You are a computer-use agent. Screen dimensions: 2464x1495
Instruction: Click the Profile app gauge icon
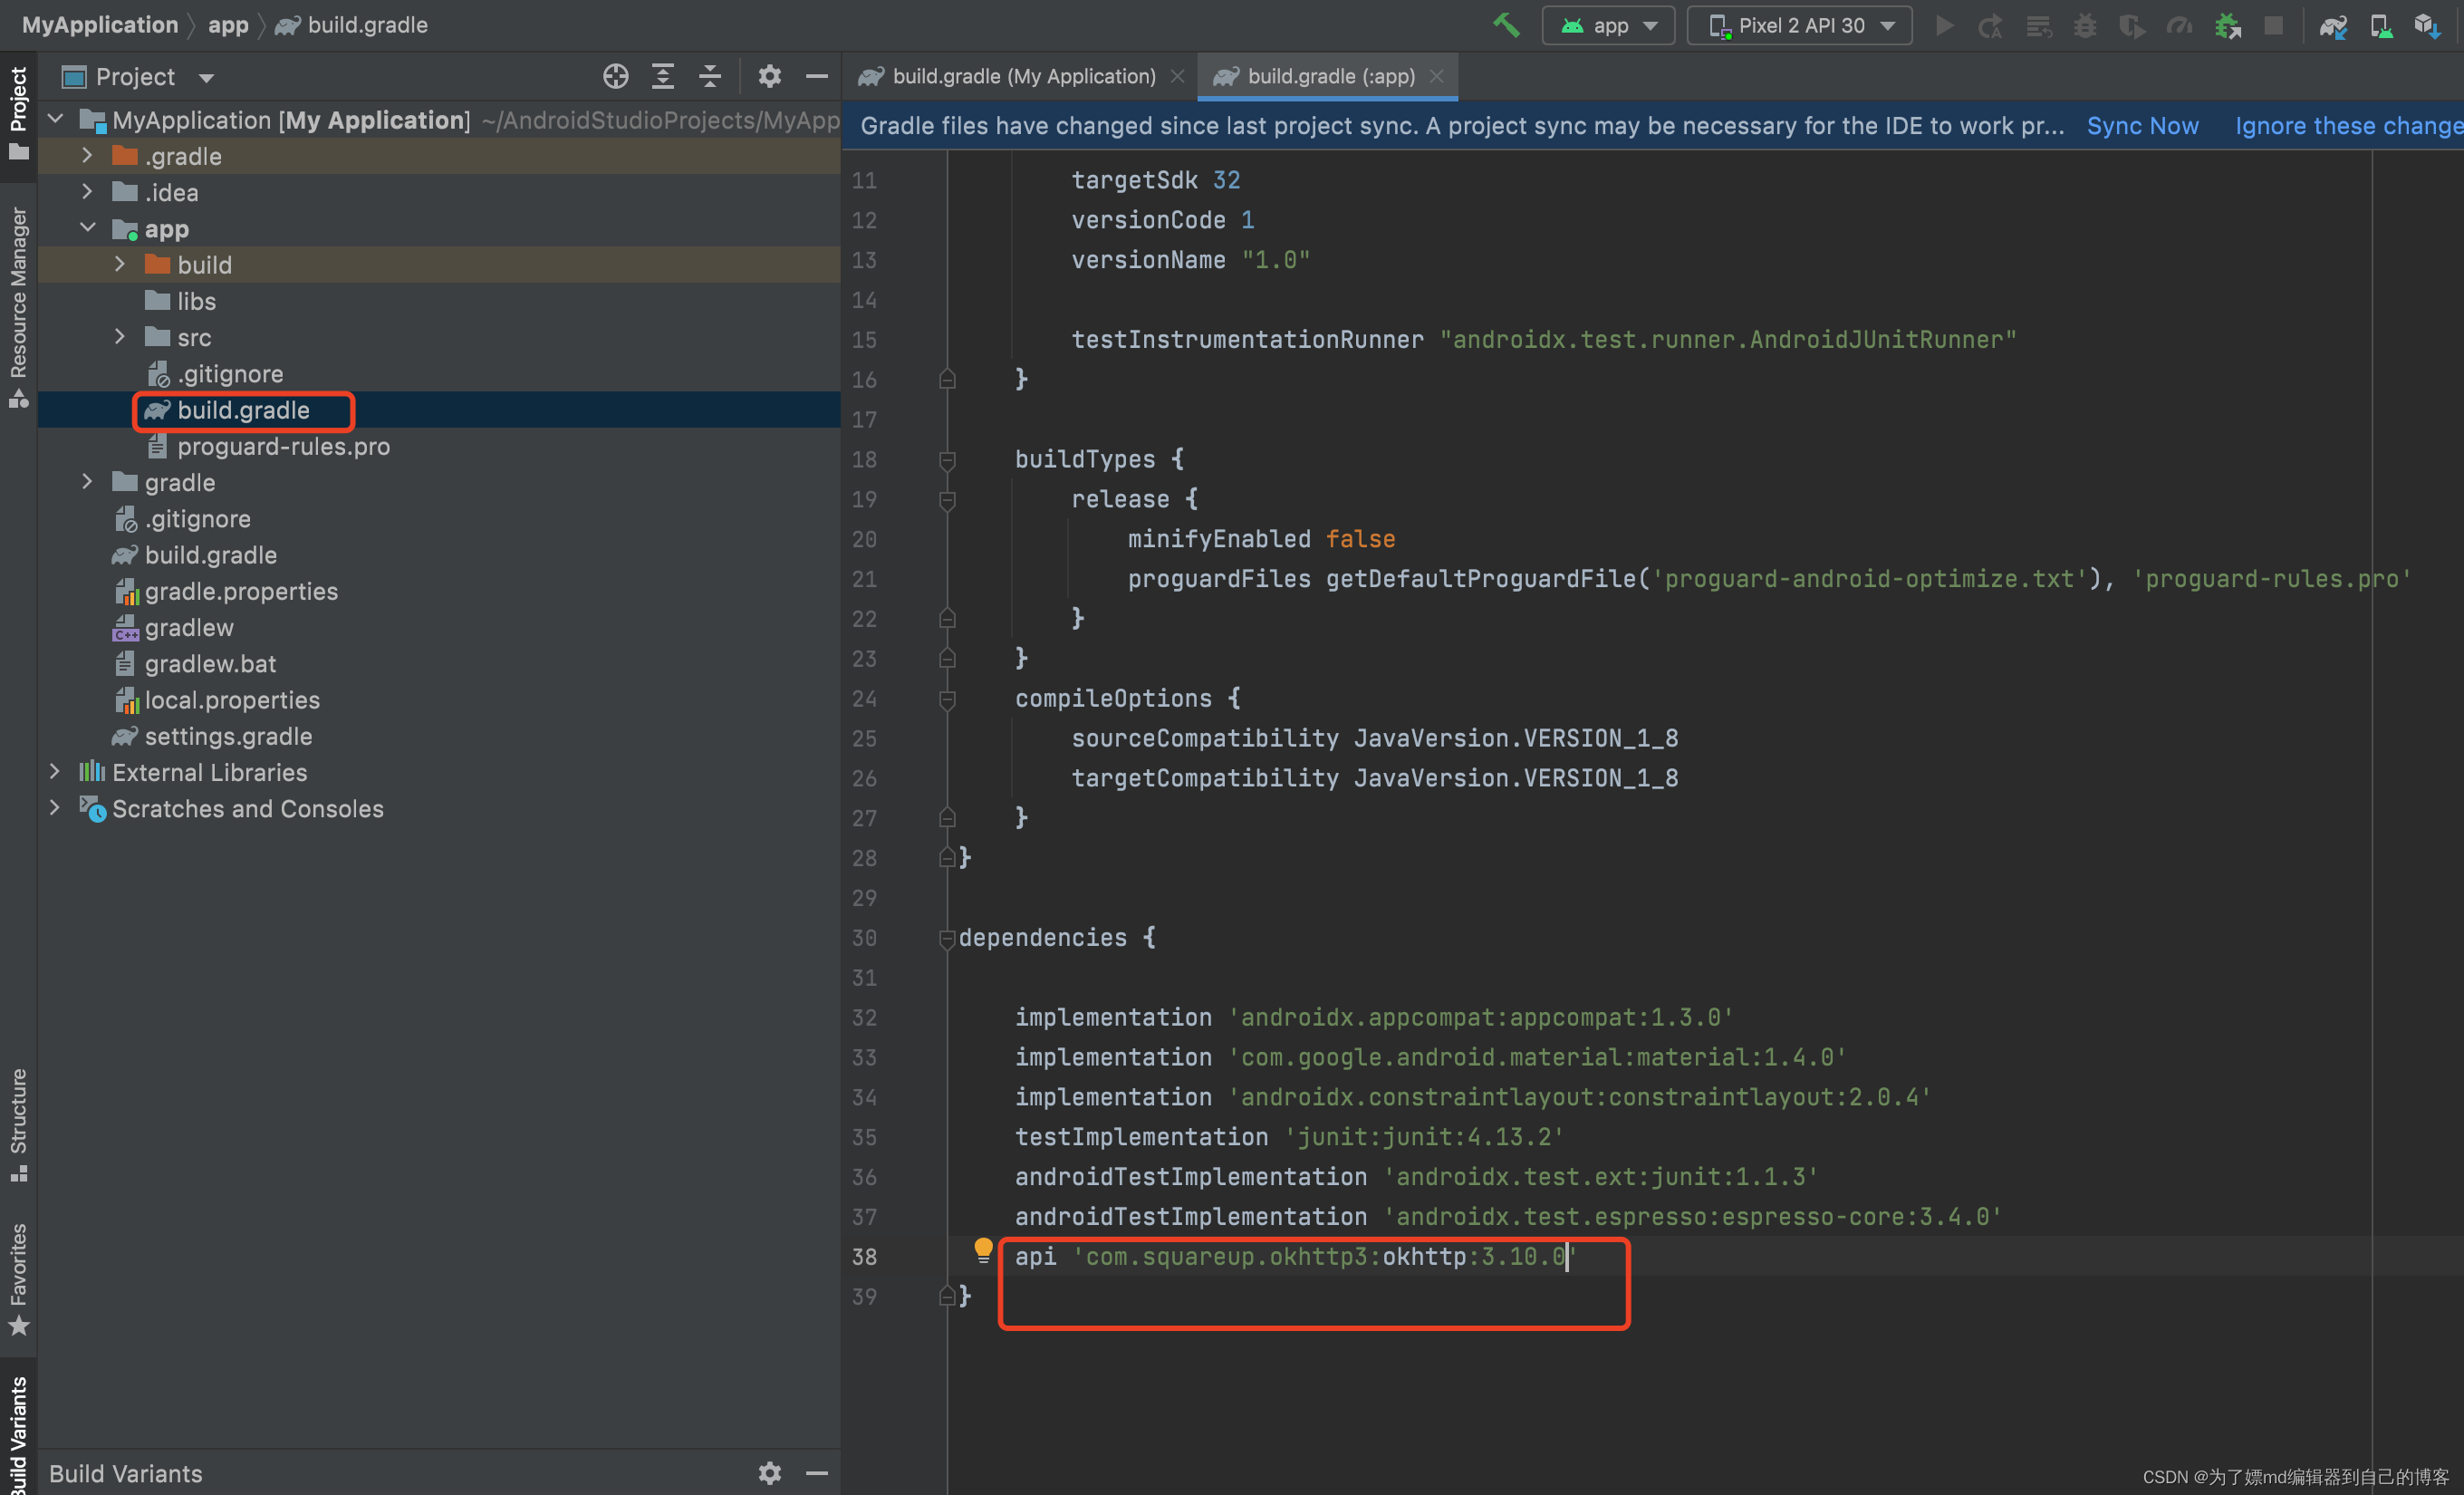2178,25
